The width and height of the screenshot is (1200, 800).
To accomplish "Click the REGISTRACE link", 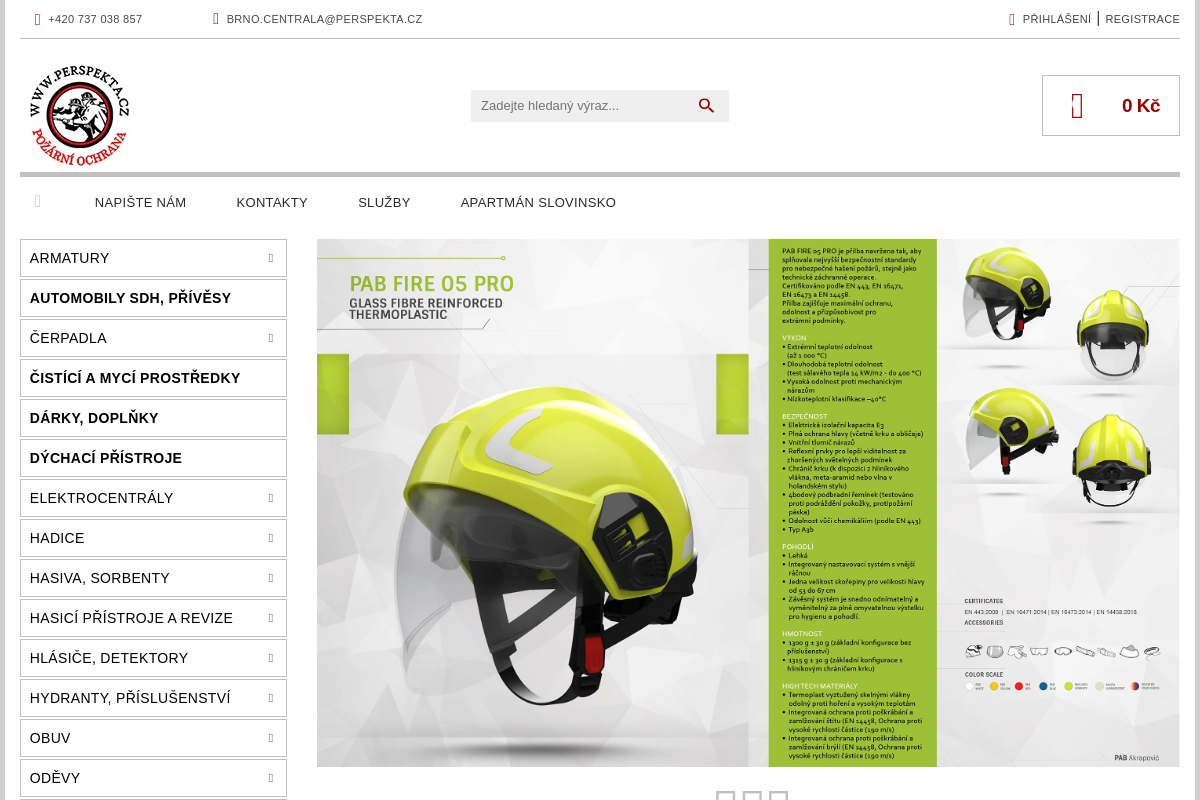I will click(1142, 19).
